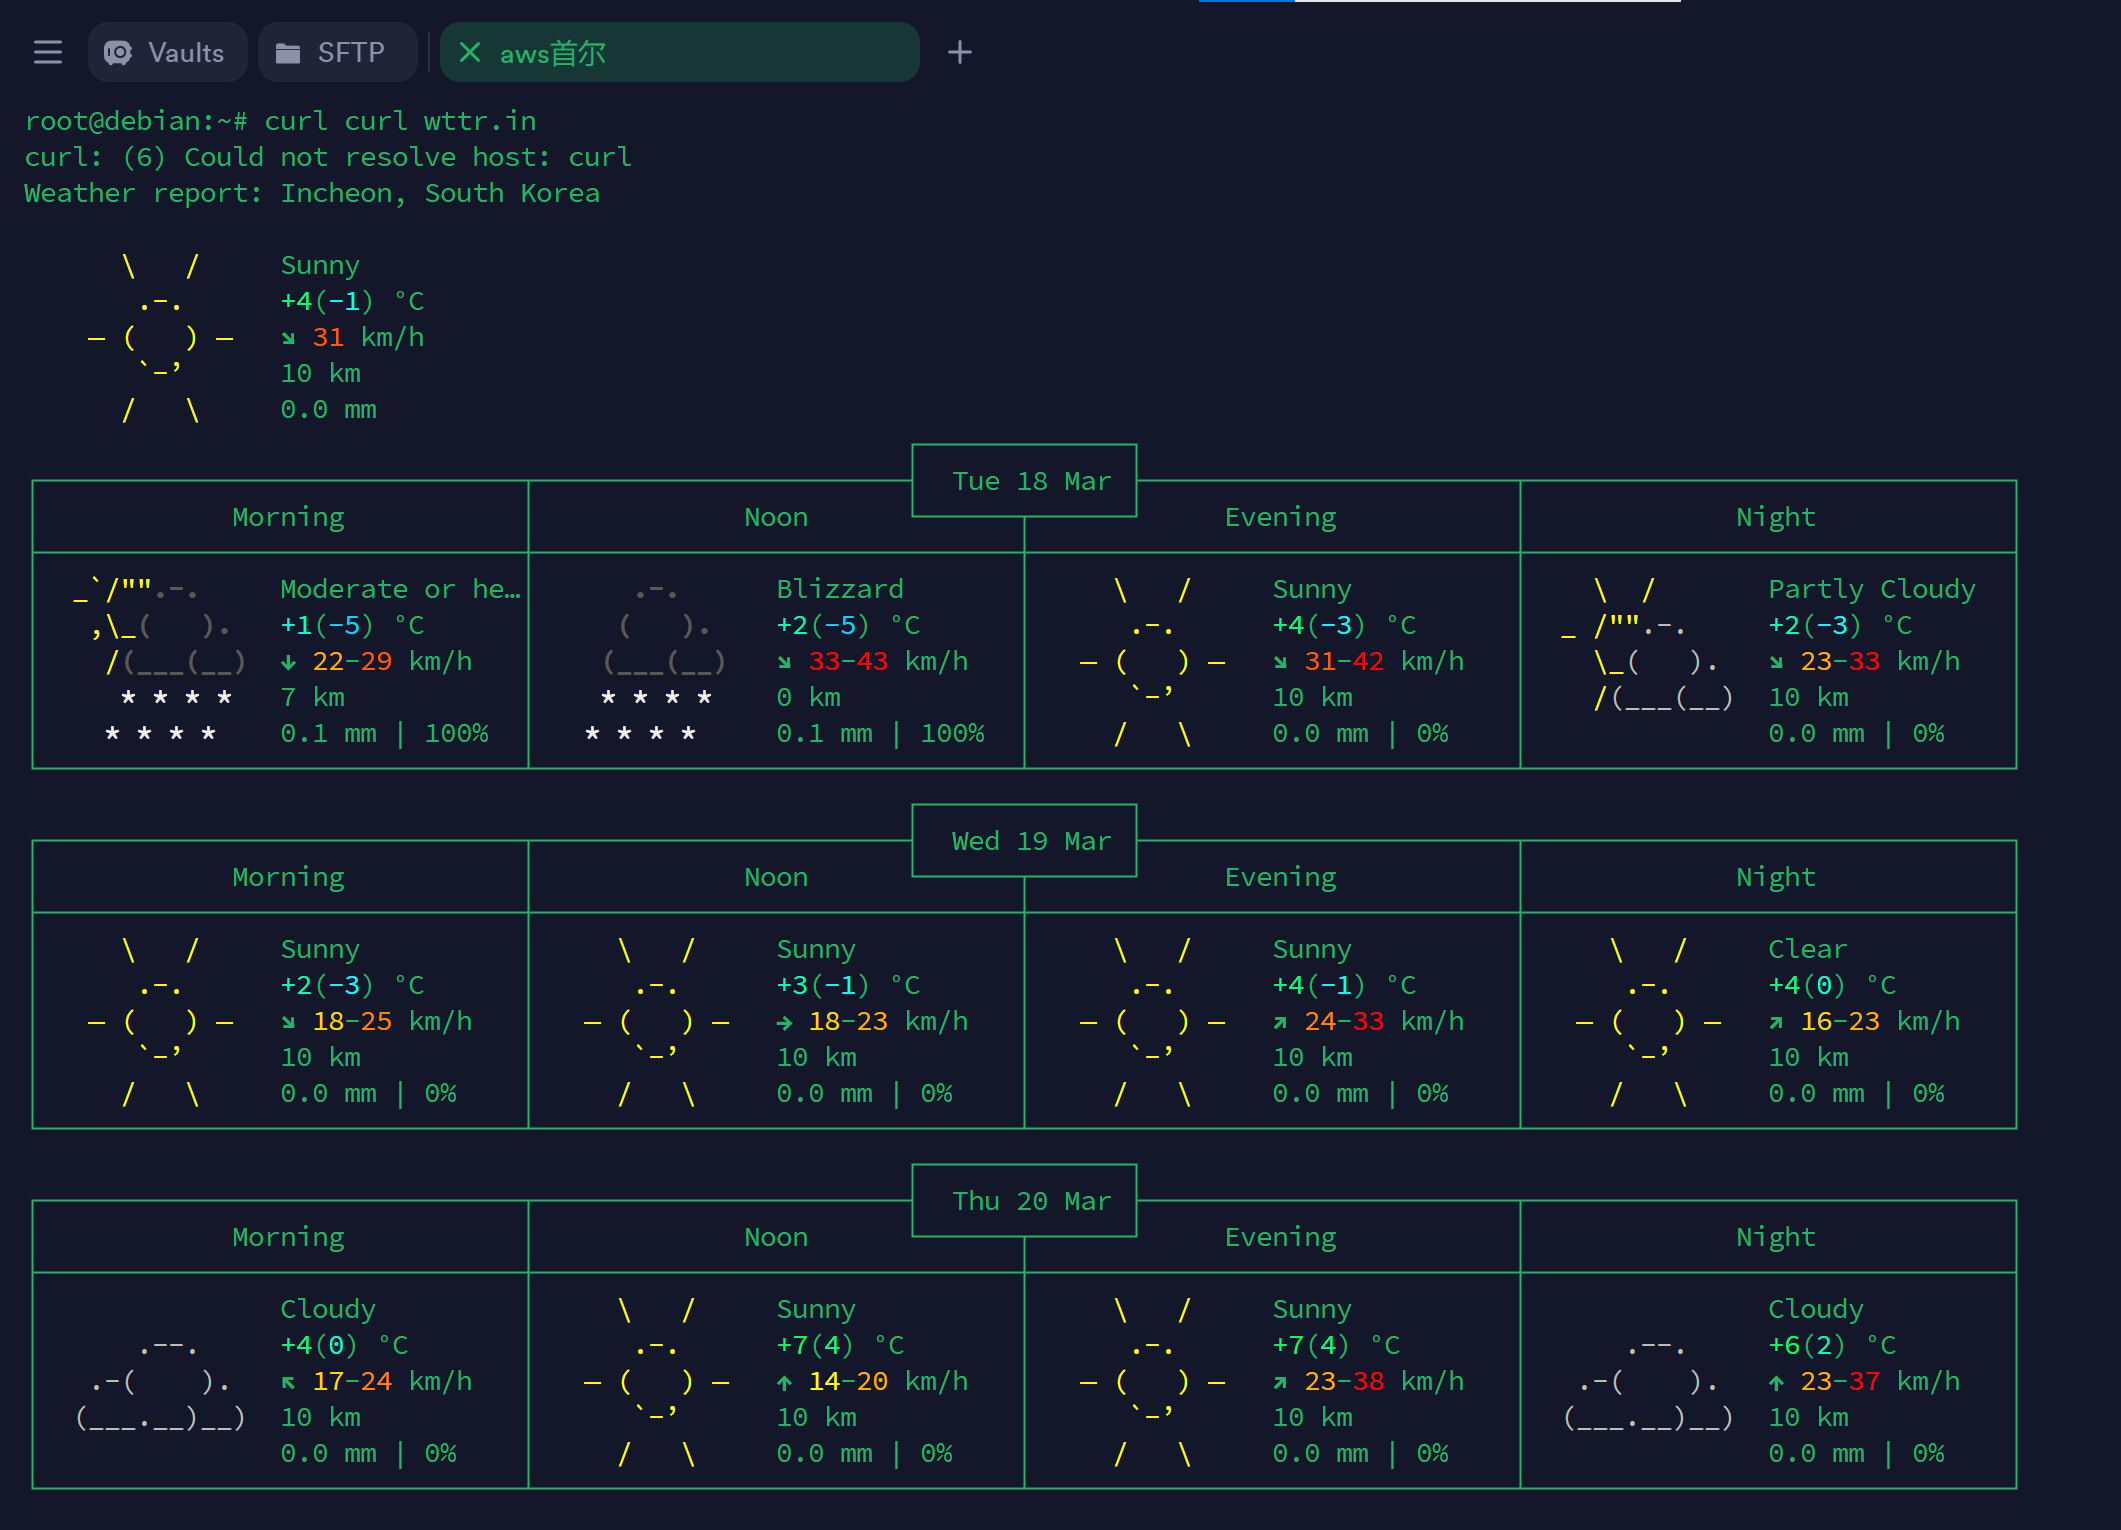Click the Tuesday noon blizzard snow icon
The height and width of the screenshot is (1530, 2121).
[656, 662]
